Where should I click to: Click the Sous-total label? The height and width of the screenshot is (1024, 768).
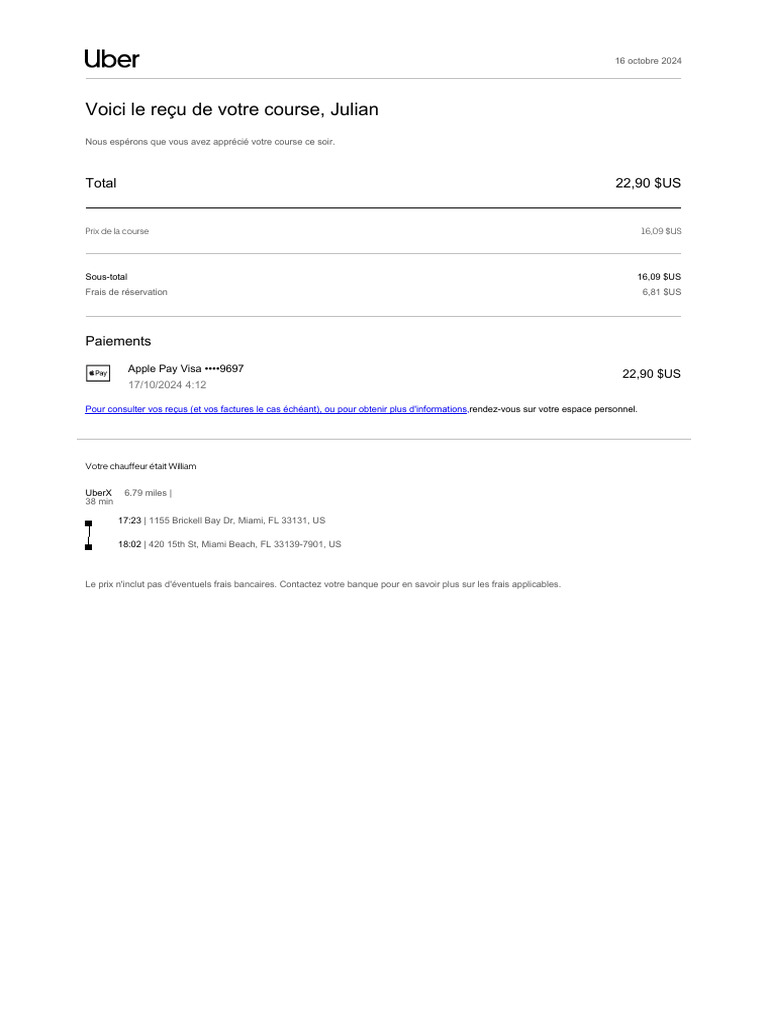click(106, 277)
